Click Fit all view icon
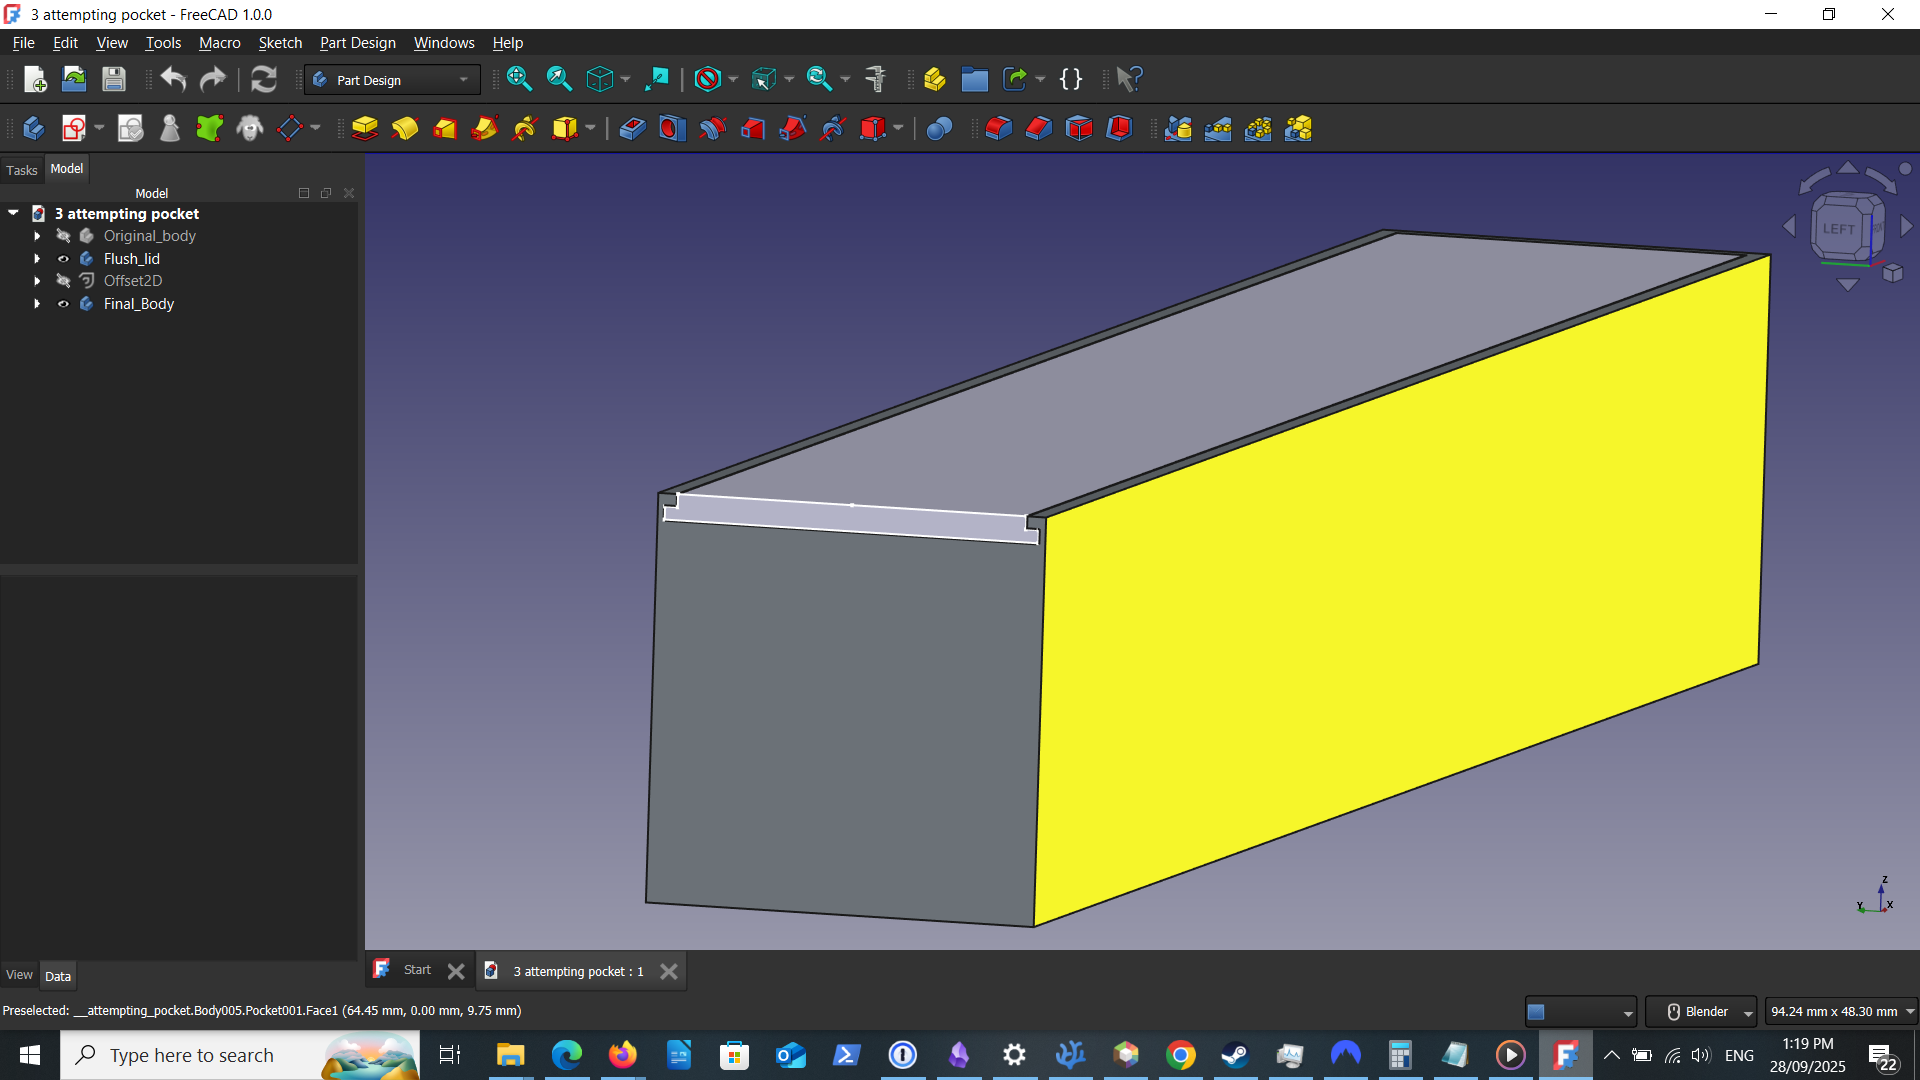This screenshot has width=1920, height=1080. [x=519, y=79]
